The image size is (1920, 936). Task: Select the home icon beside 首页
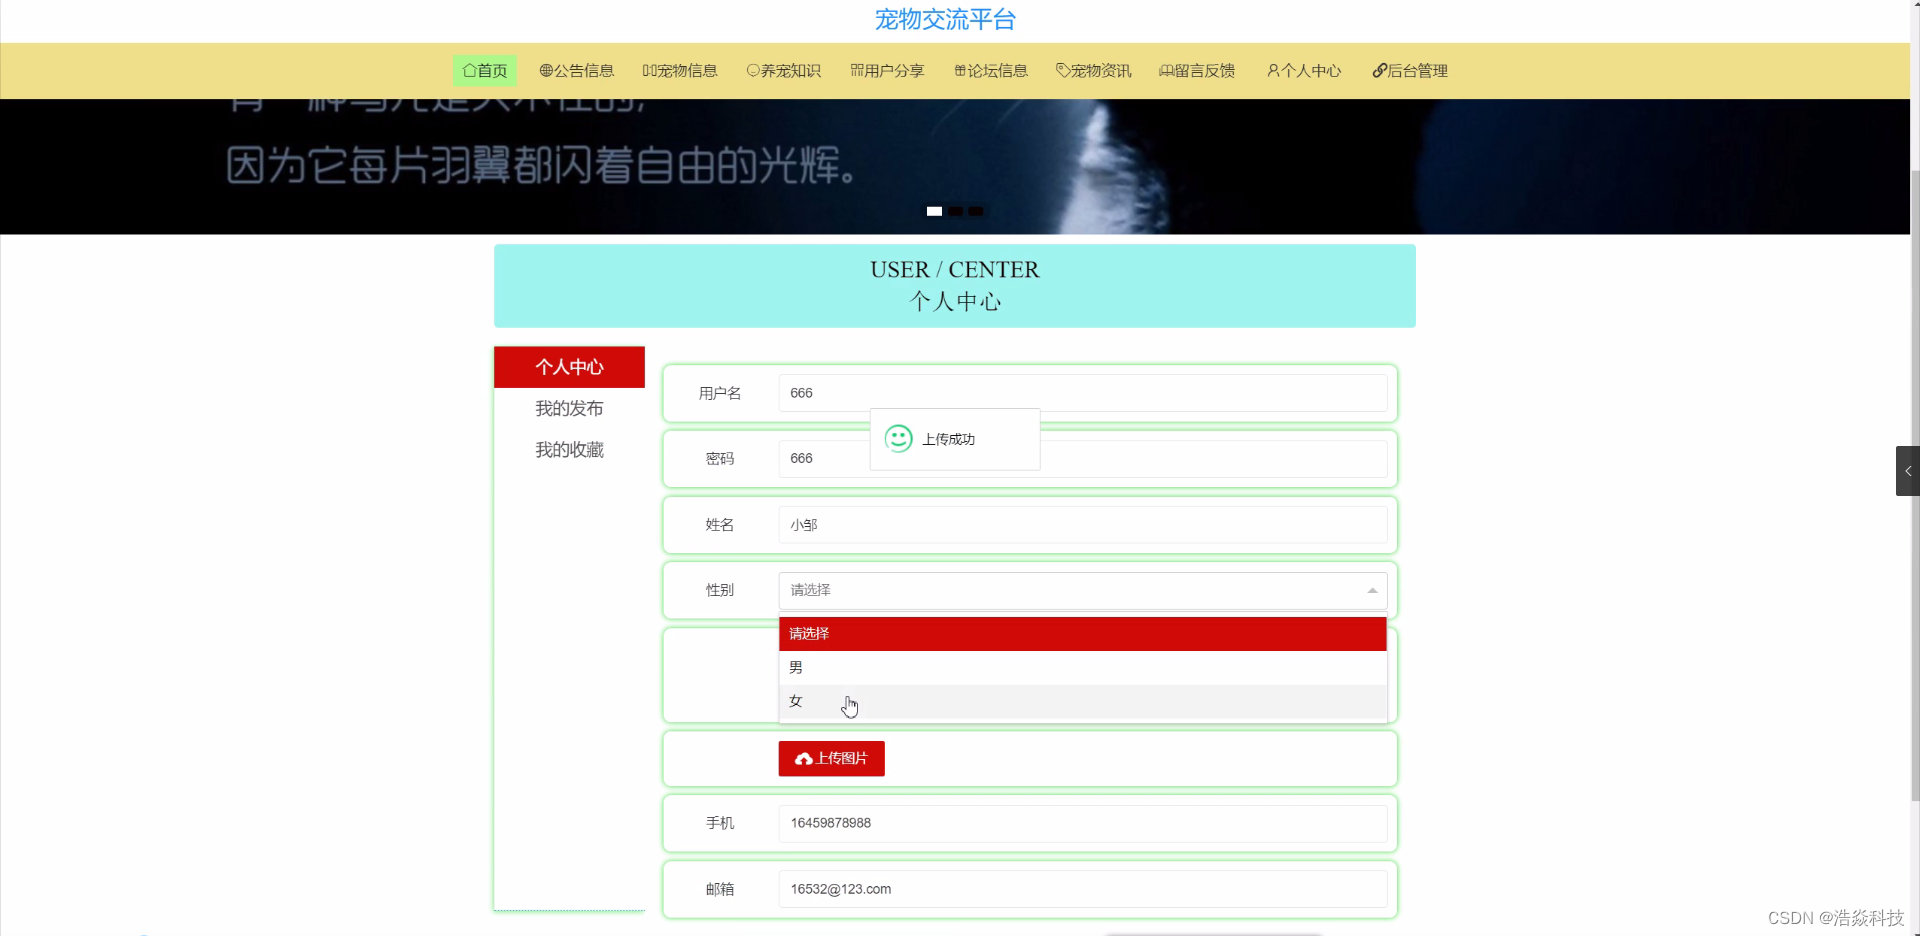coord(468,70)
